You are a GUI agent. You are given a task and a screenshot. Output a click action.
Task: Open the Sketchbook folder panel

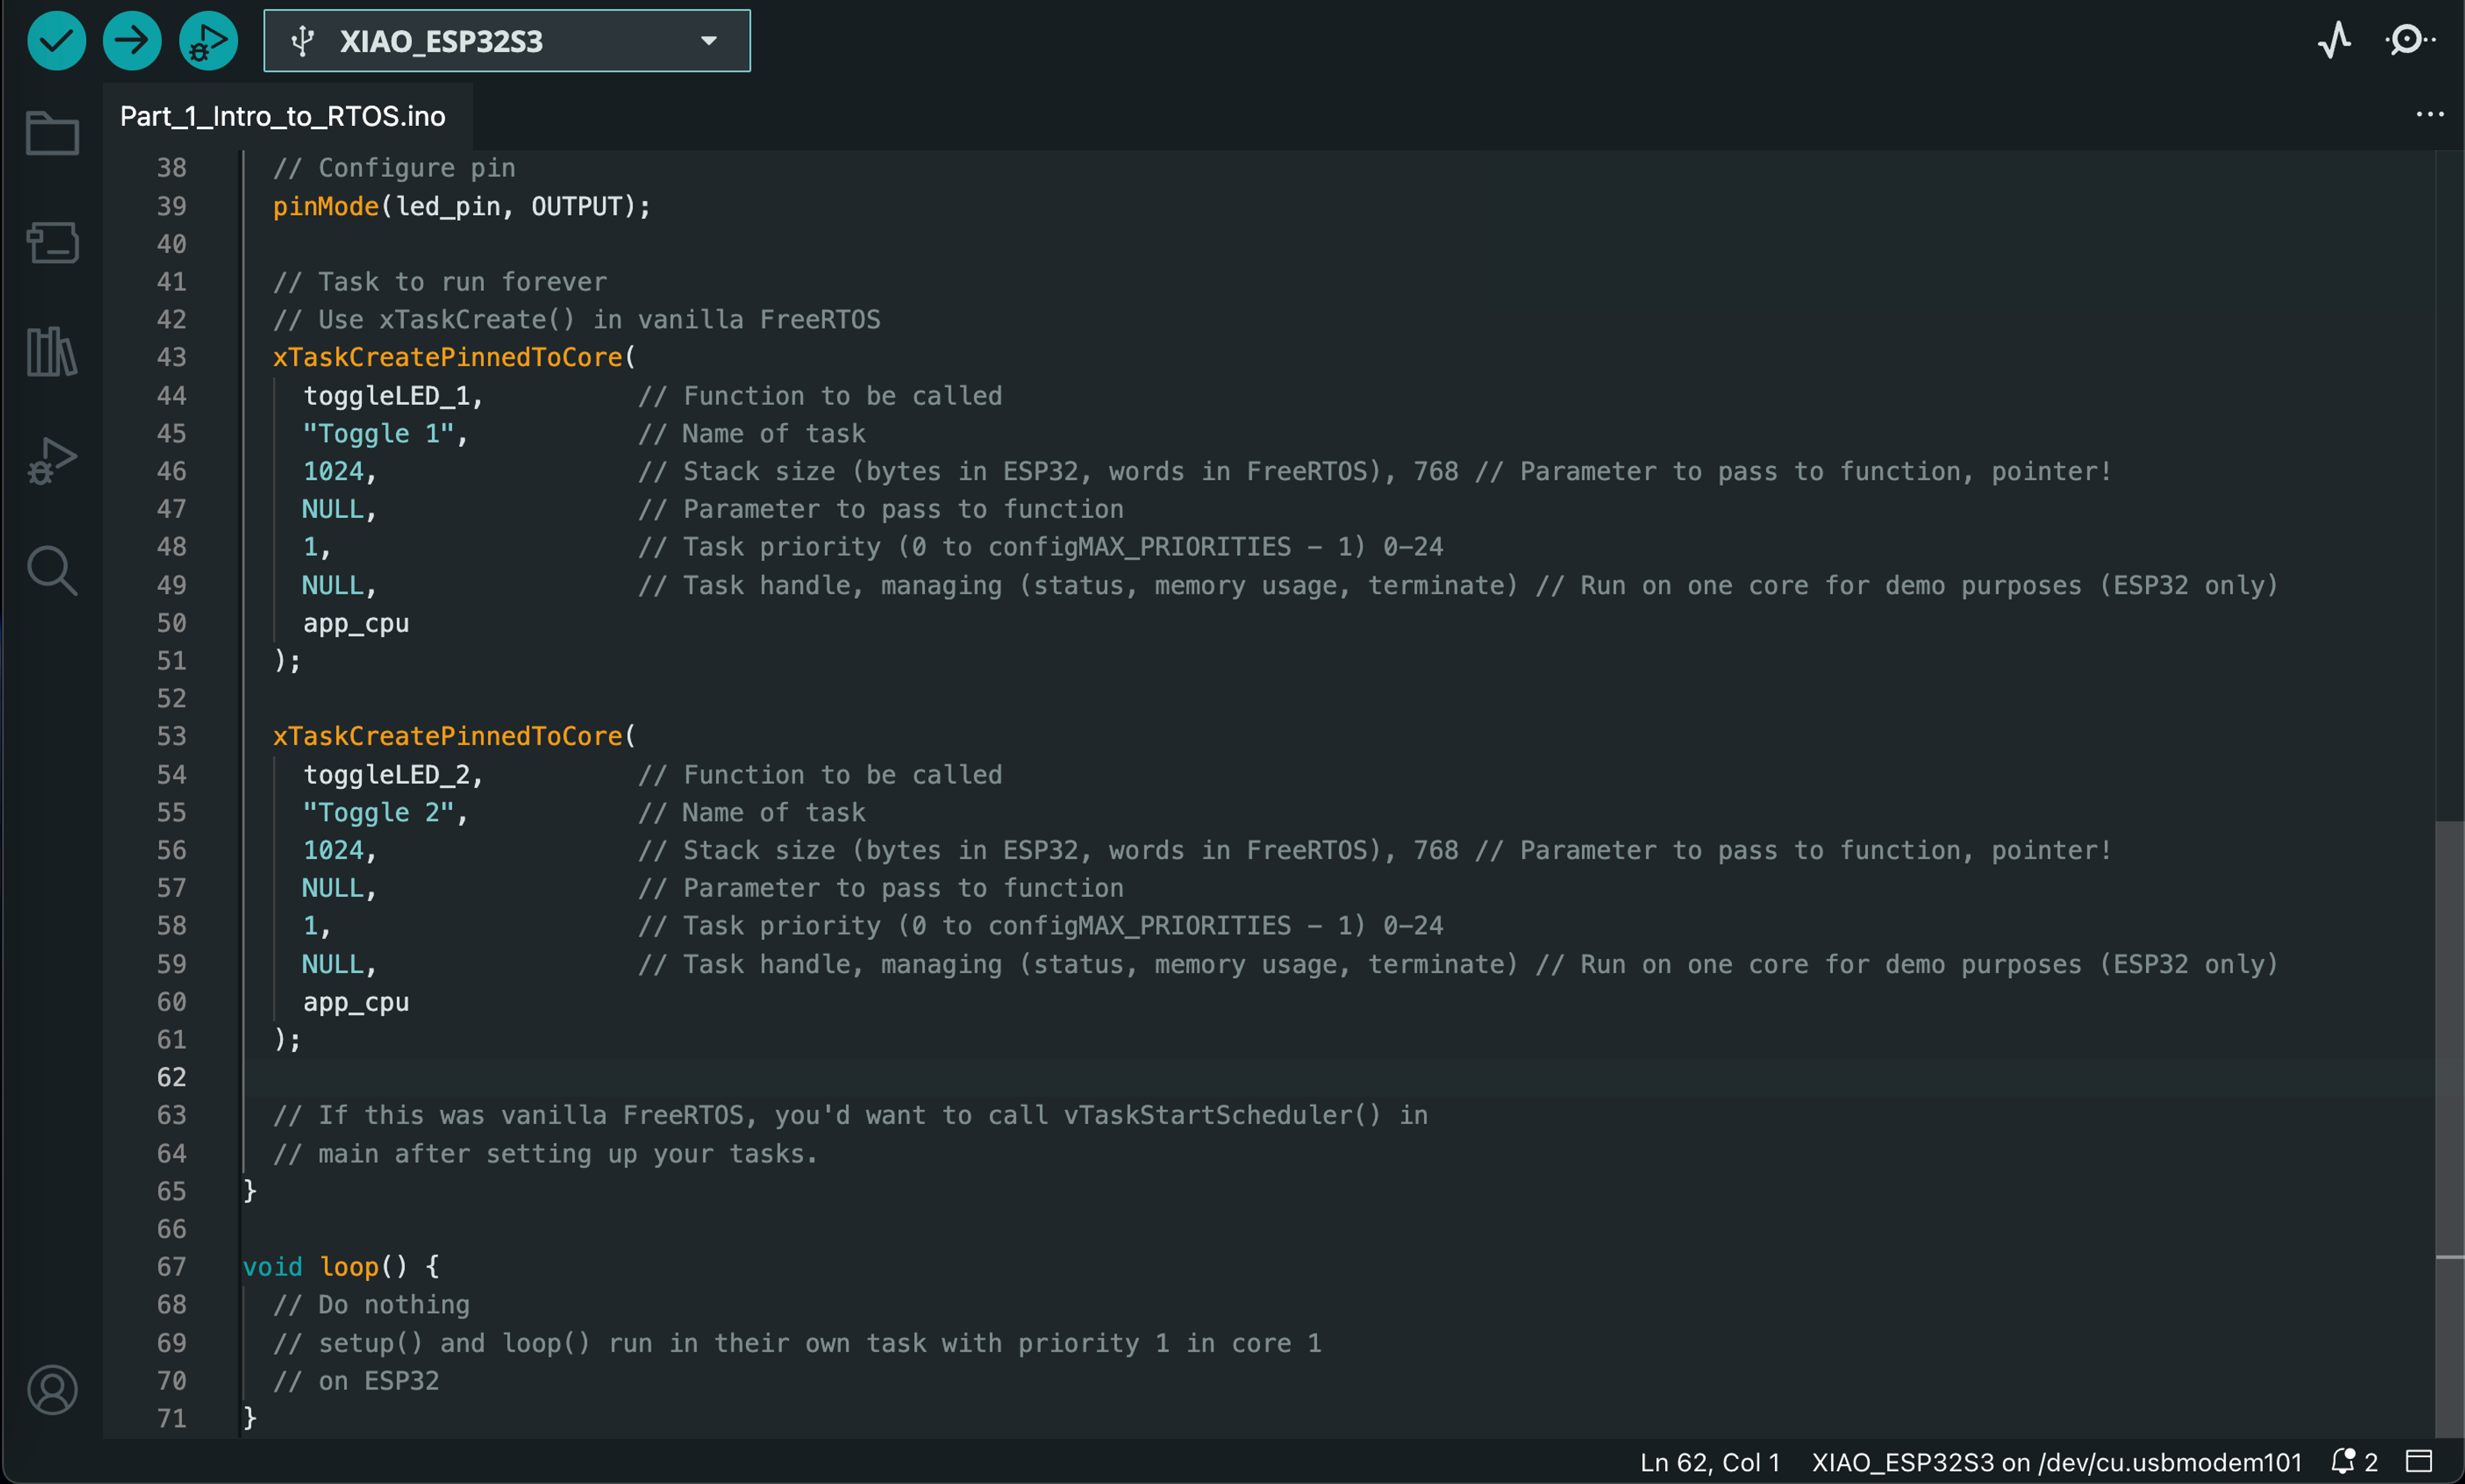click(x=52, y=133)
